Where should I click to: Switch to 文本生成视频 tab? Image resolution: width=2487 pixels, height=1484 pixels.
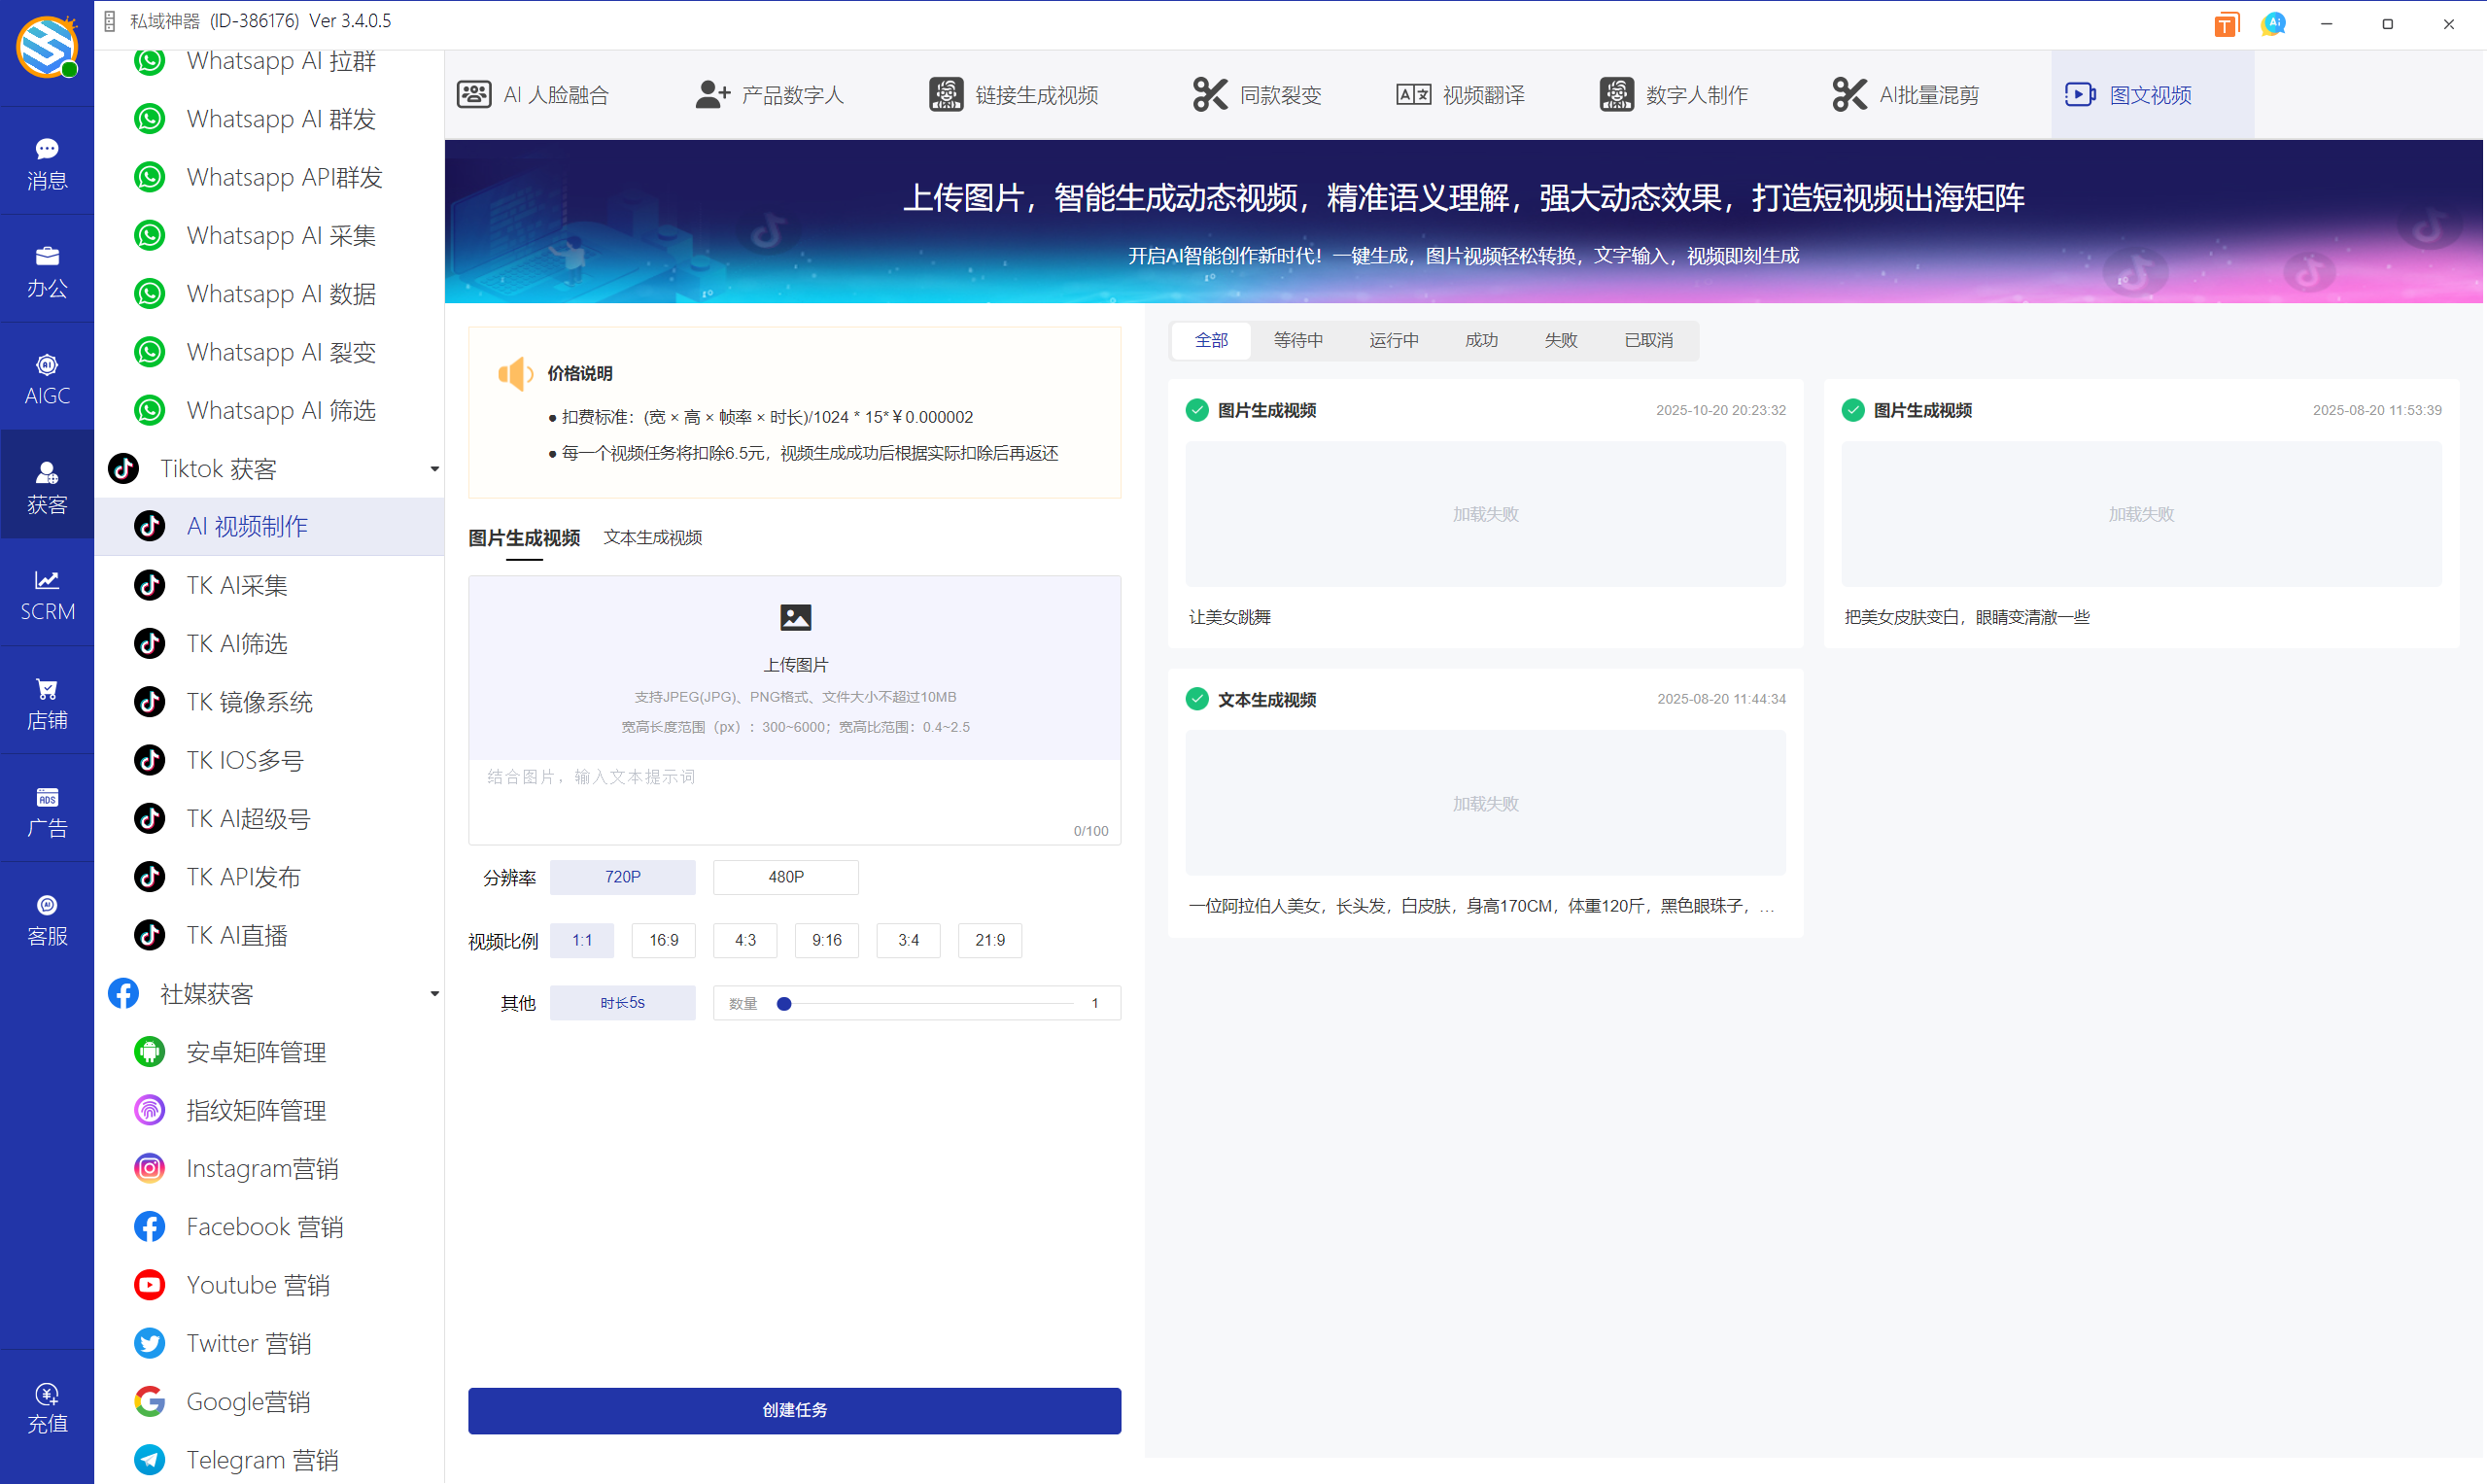(x=652, y=538)
